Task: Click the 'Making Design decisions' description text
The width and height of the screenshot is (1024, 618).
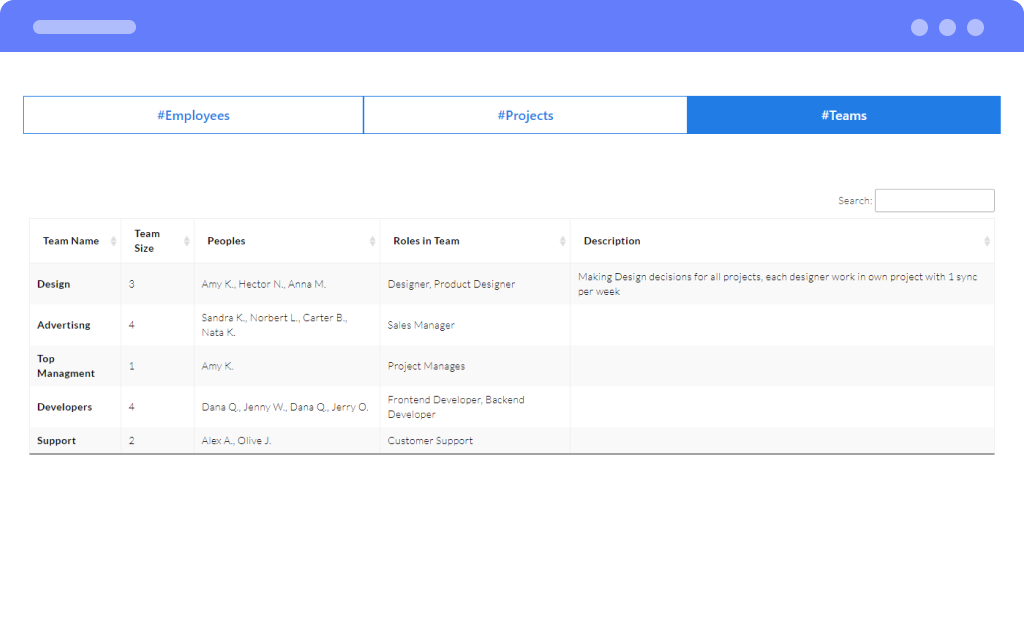Action: click(777, 284)
